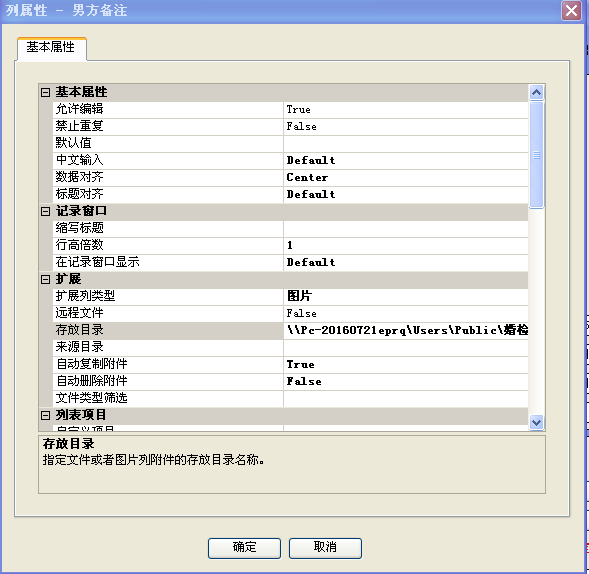
Task: Click the 默认值 empty value field
Action: pyautogui.click(x=406, y=144)
